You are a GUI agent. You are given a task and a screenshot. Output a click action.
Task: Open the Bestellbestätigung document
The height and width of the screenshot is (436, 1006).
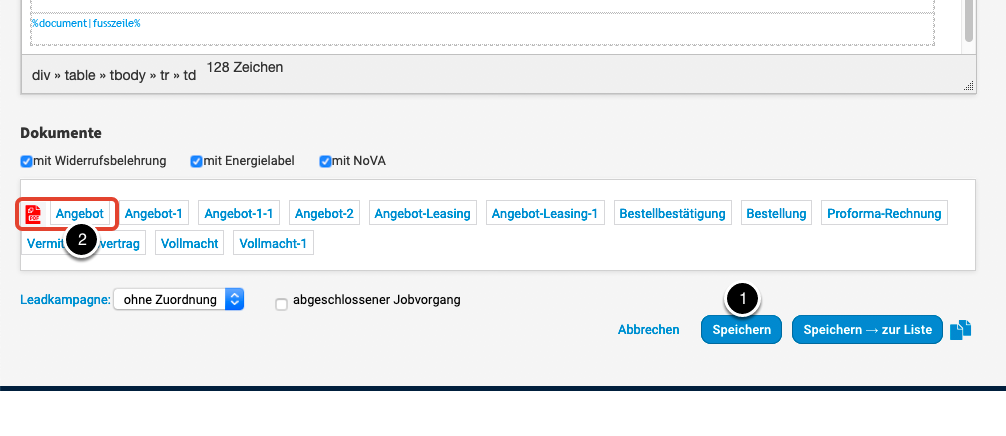(x=672, y=213)
